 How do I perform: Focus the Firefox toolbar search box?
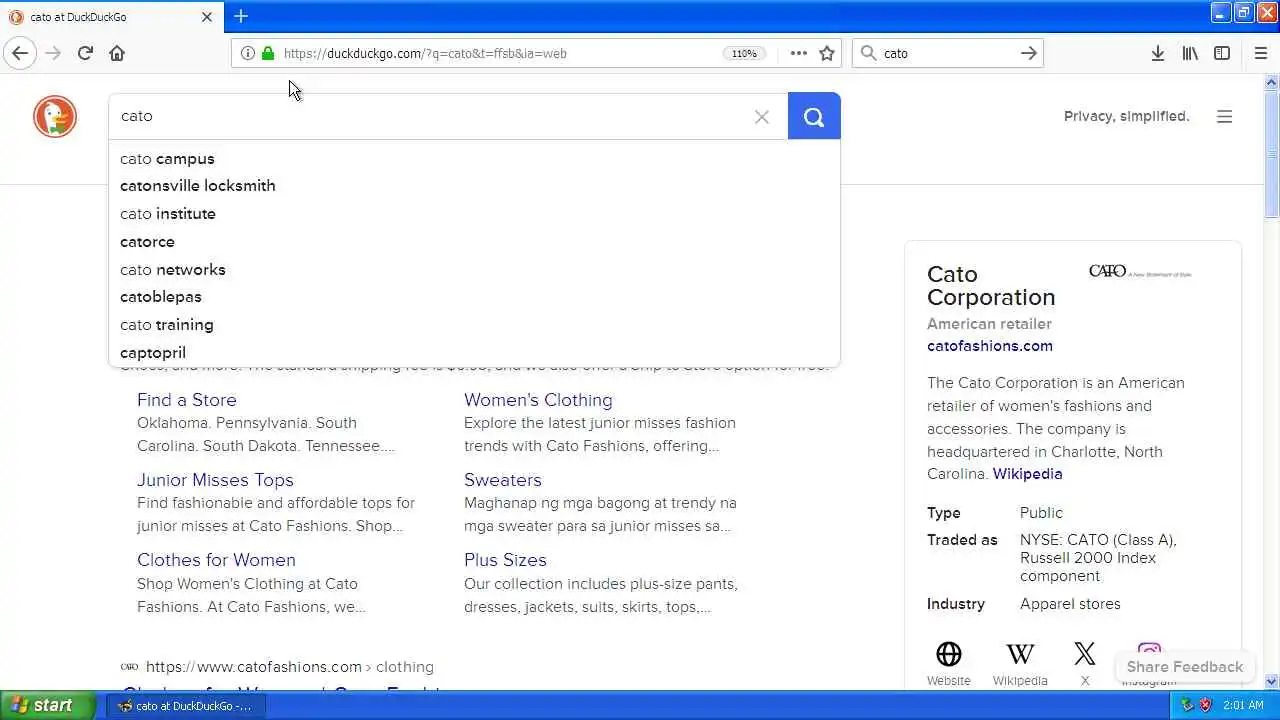coord(947,53)
